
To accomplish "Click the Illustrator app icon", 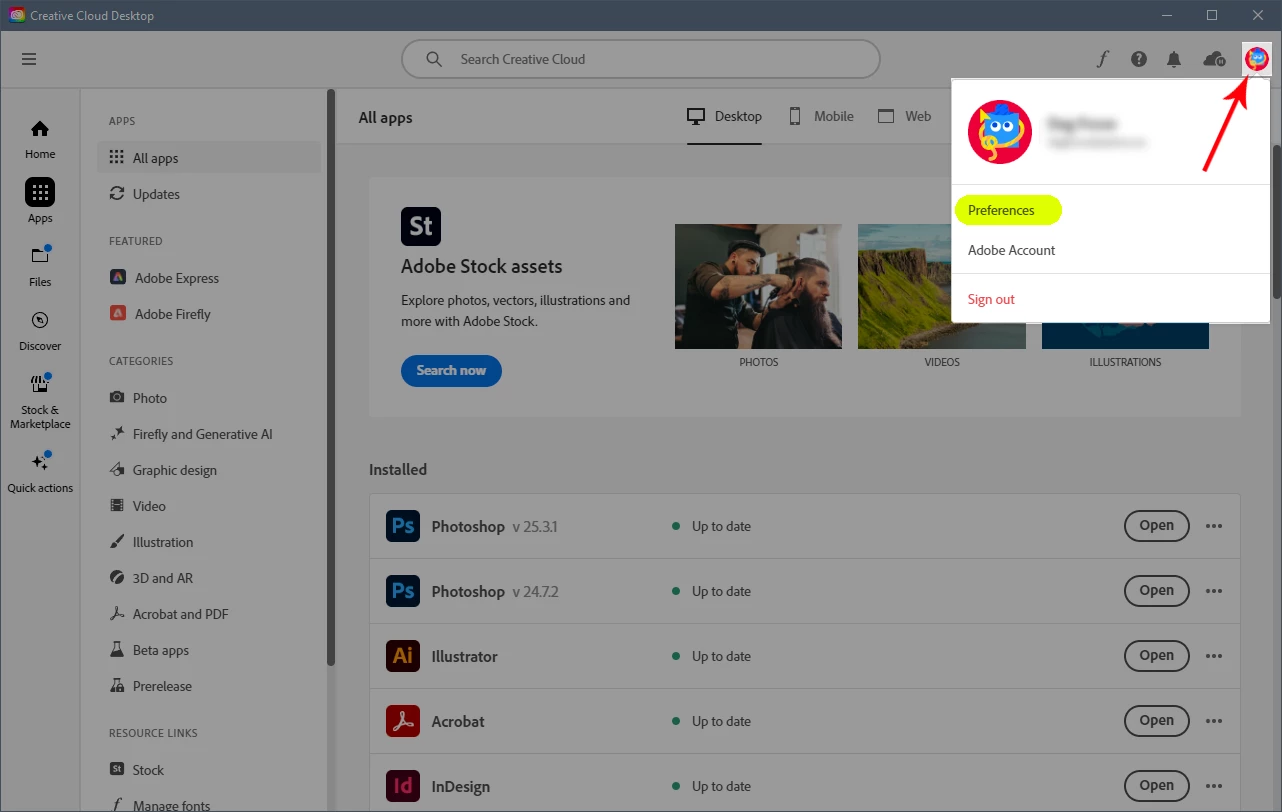I will 403,656.
